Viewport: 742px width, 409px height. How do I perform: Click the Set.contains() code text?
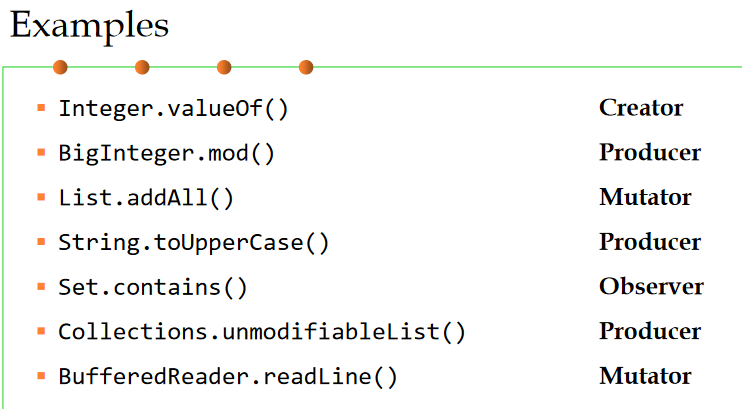pos(153,287)
